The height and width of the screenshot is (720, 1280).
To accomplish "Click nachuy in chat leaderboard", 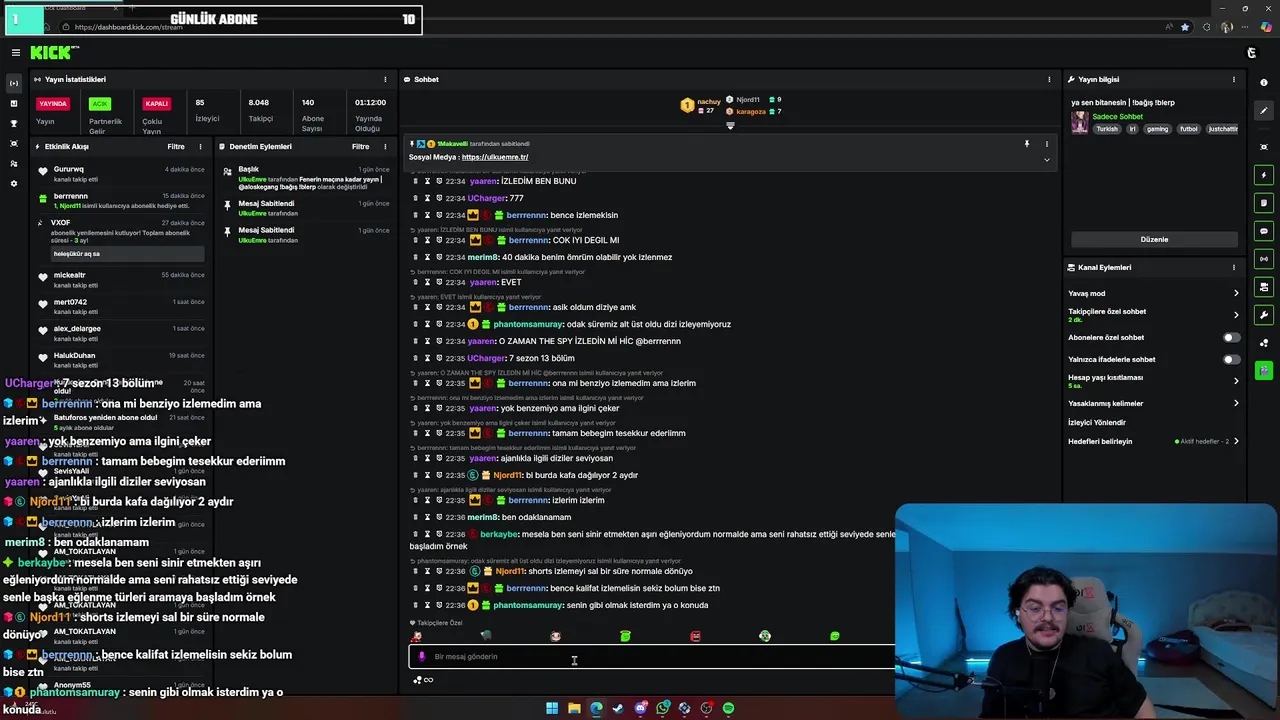I will (x=708, y=101).
